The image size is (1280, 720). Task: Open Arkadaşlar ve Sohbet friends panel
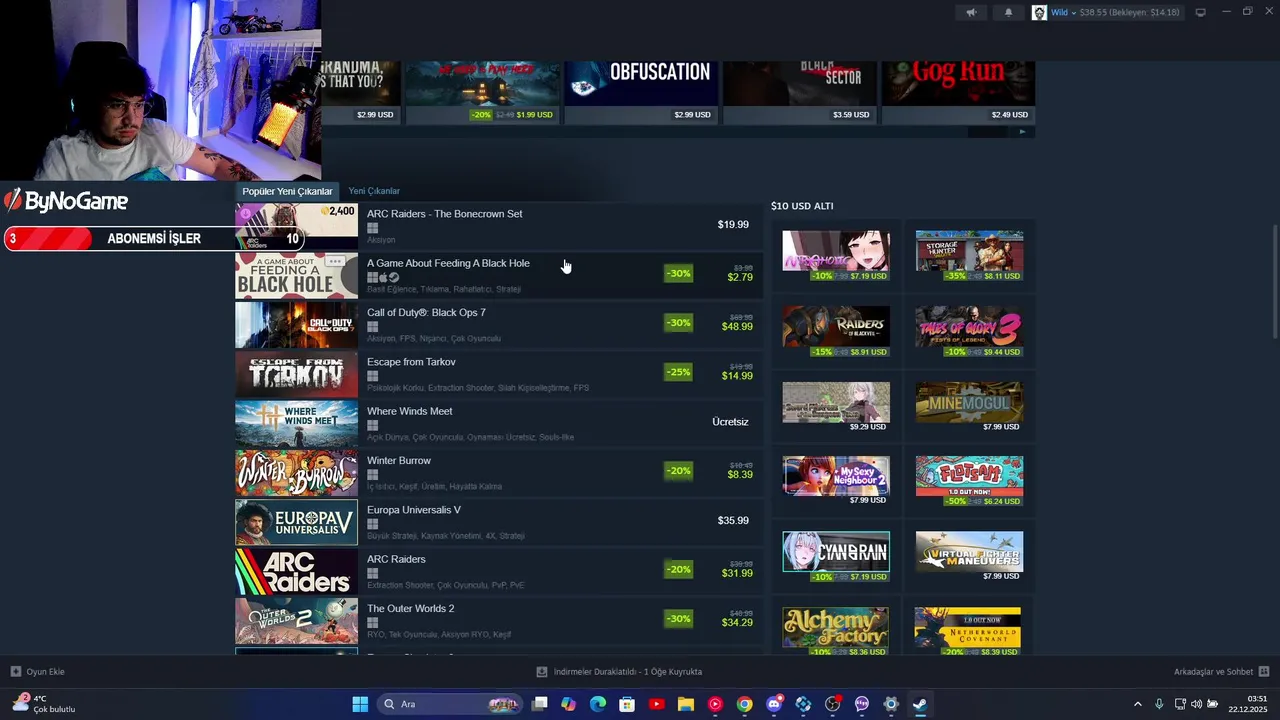click(x=1221, y=672)
